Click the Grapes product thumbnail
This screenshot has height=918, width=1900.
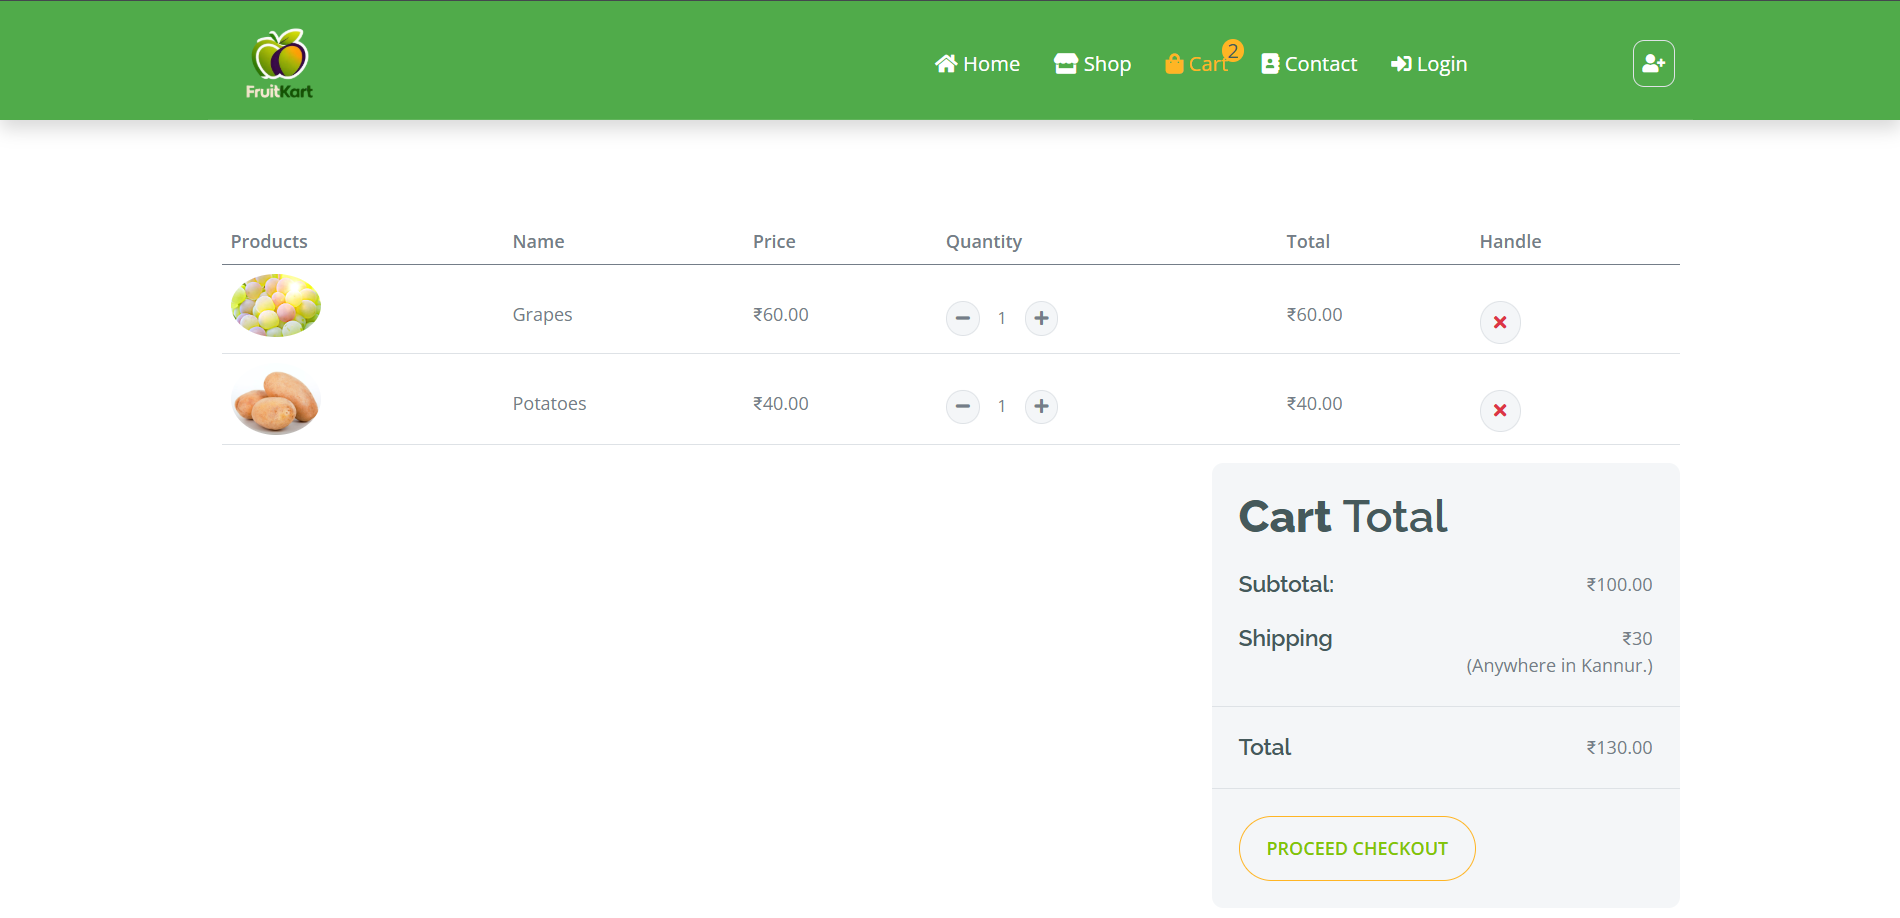pos(276,306)
